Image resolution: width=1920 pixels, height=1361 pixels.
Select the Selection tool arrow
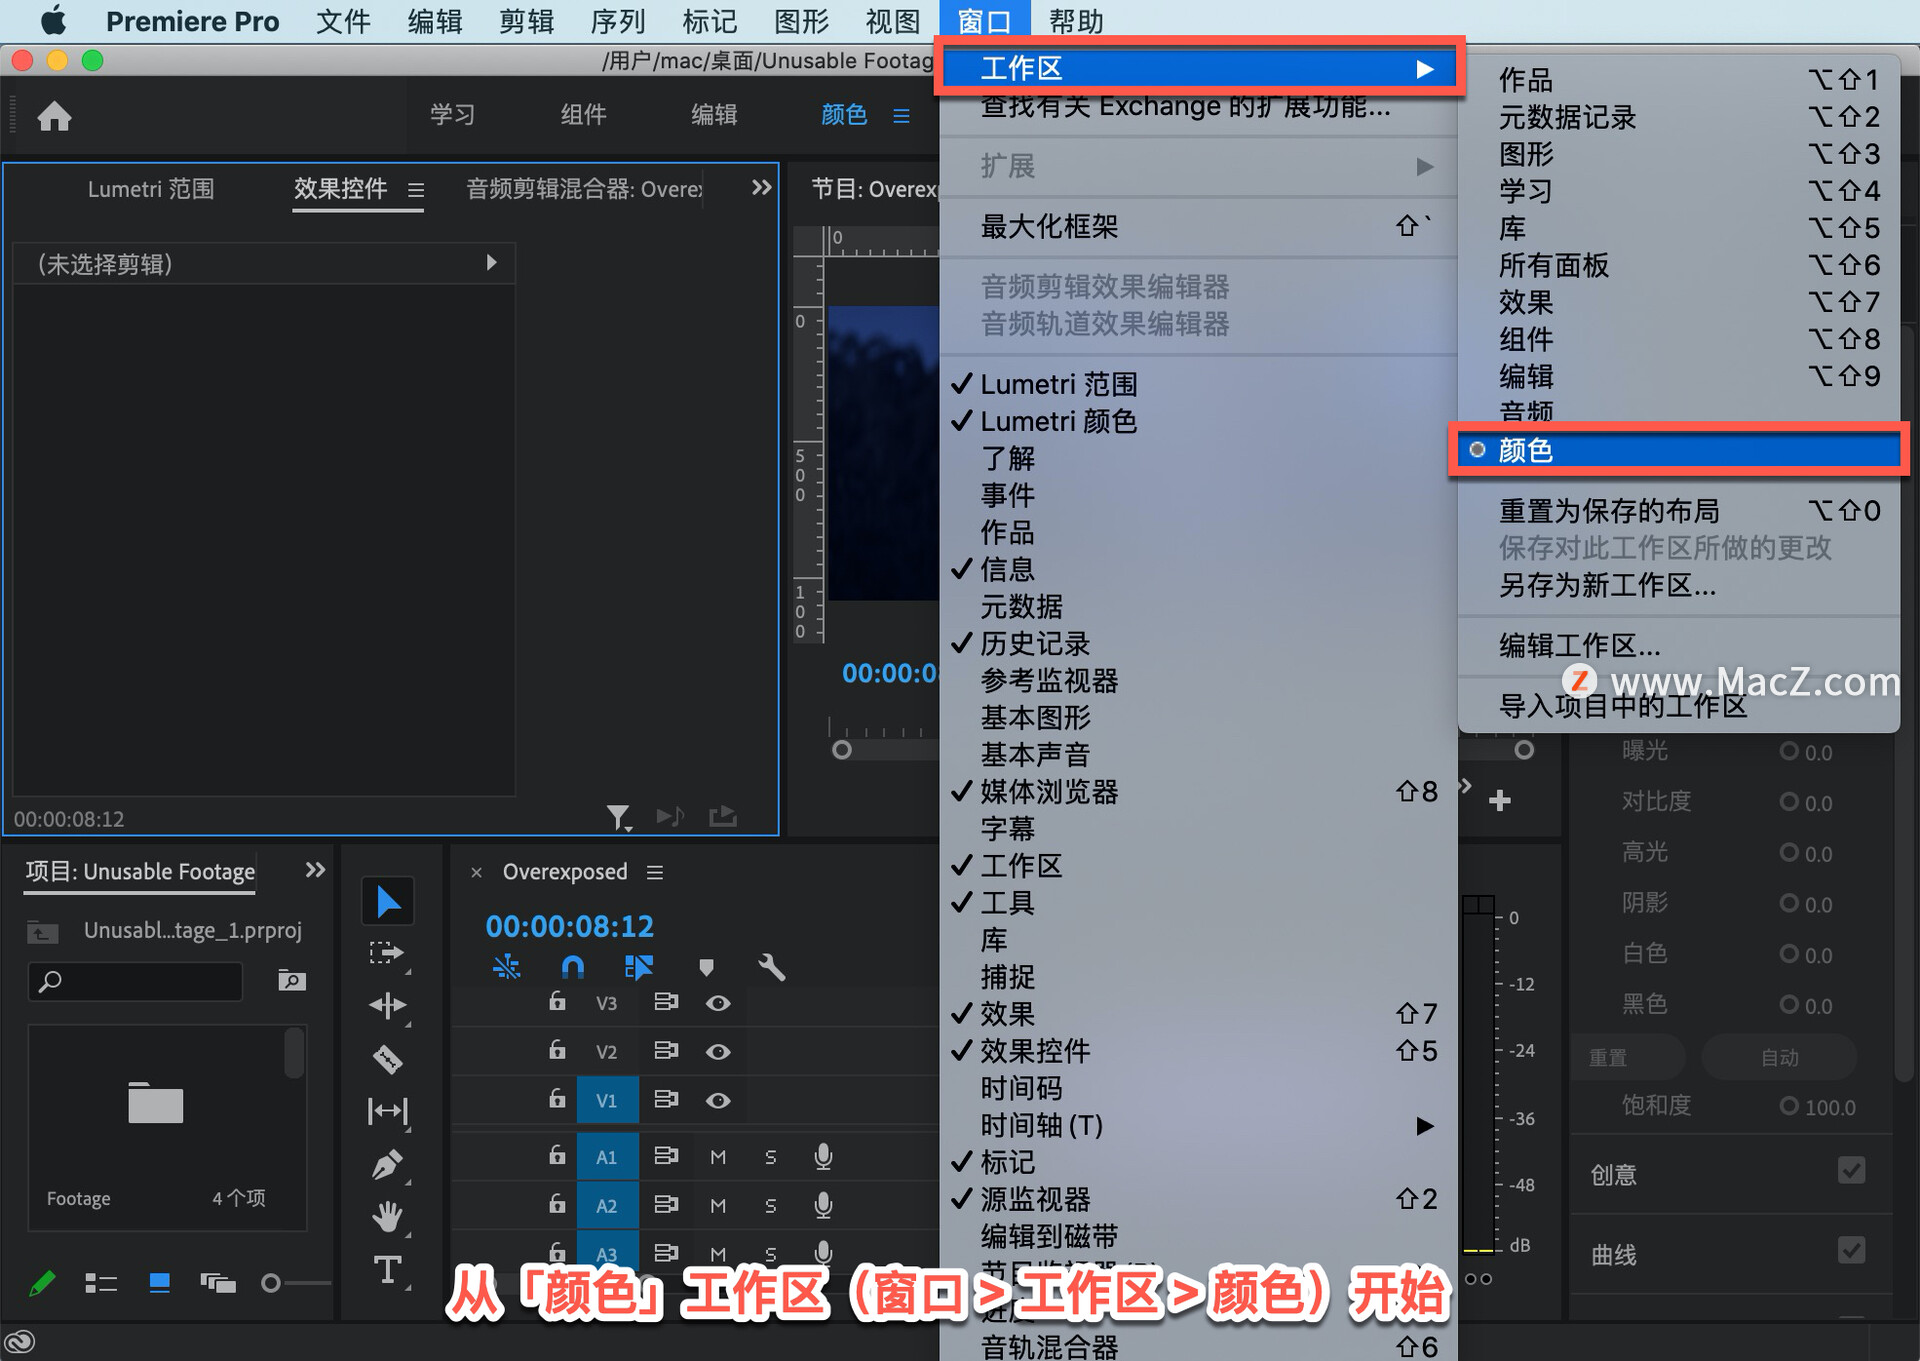tap(388, 902)
